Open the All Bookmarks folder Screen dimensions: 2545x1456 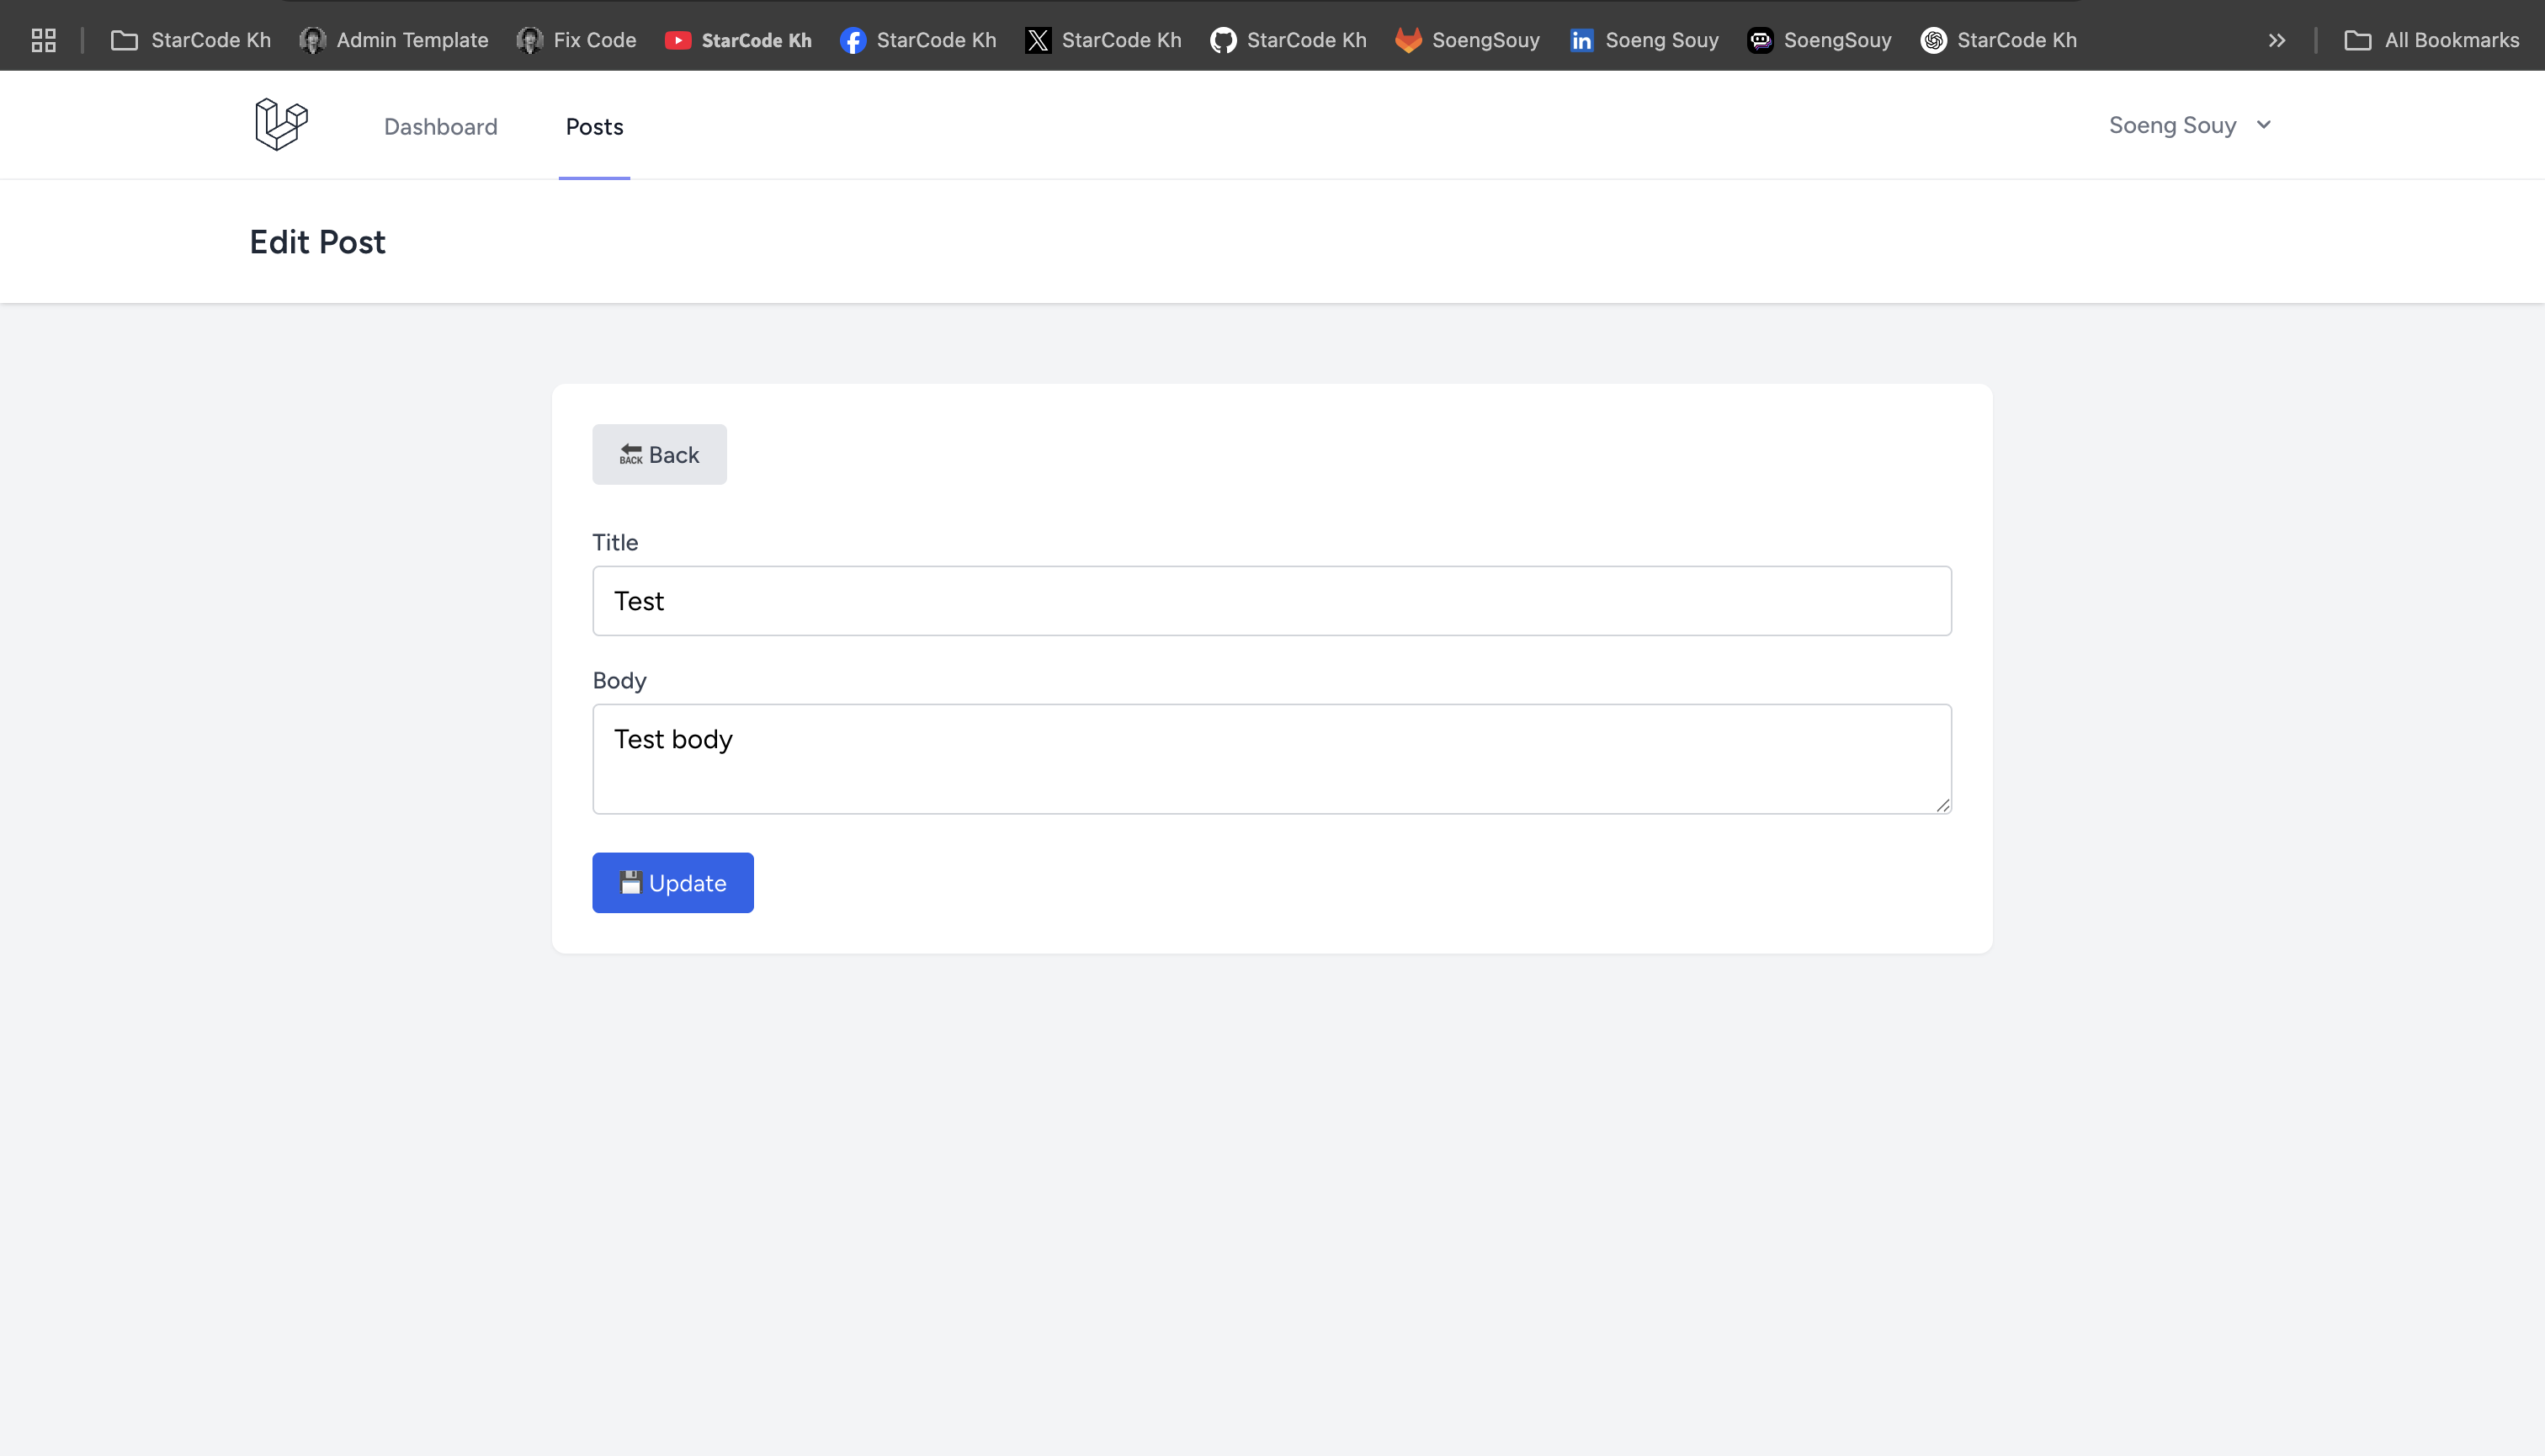(2431, 40)
